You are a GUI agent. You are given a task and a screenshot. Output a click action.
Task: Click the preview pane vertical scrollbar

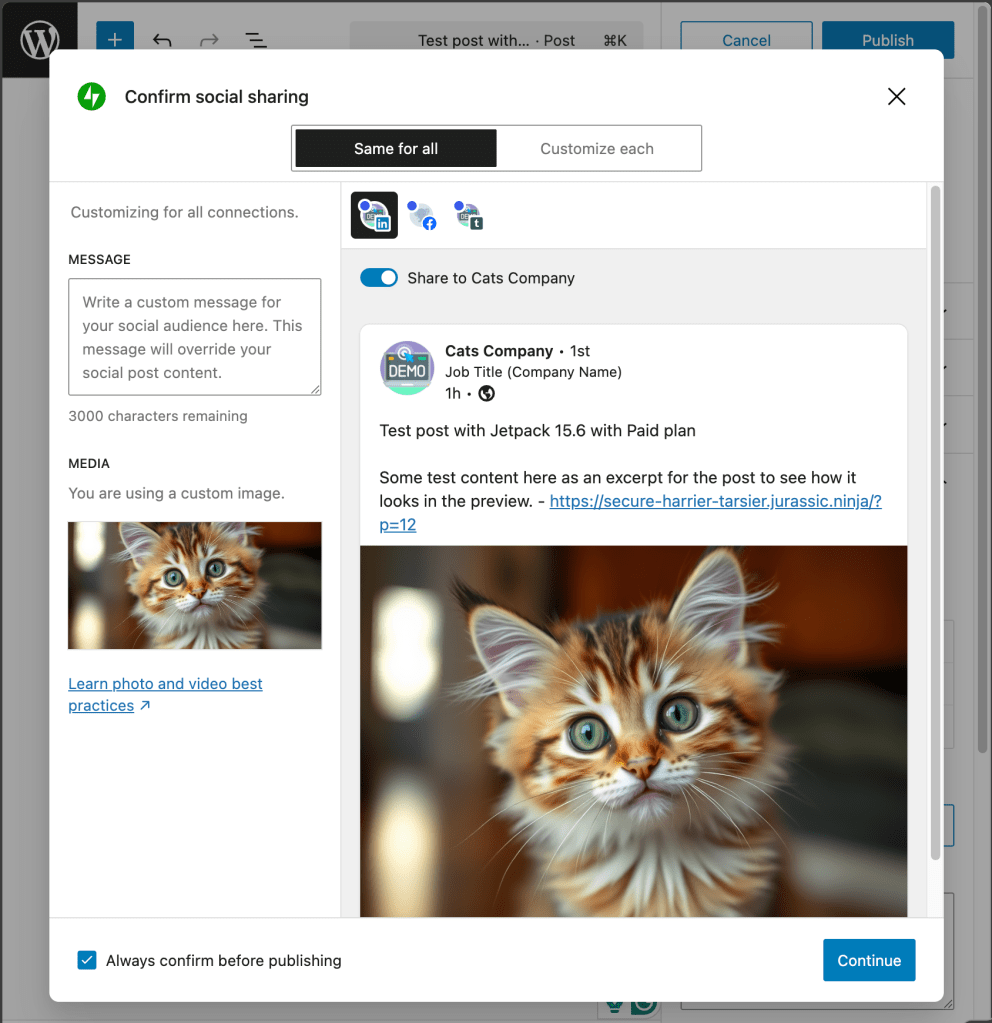click(935, 520)
